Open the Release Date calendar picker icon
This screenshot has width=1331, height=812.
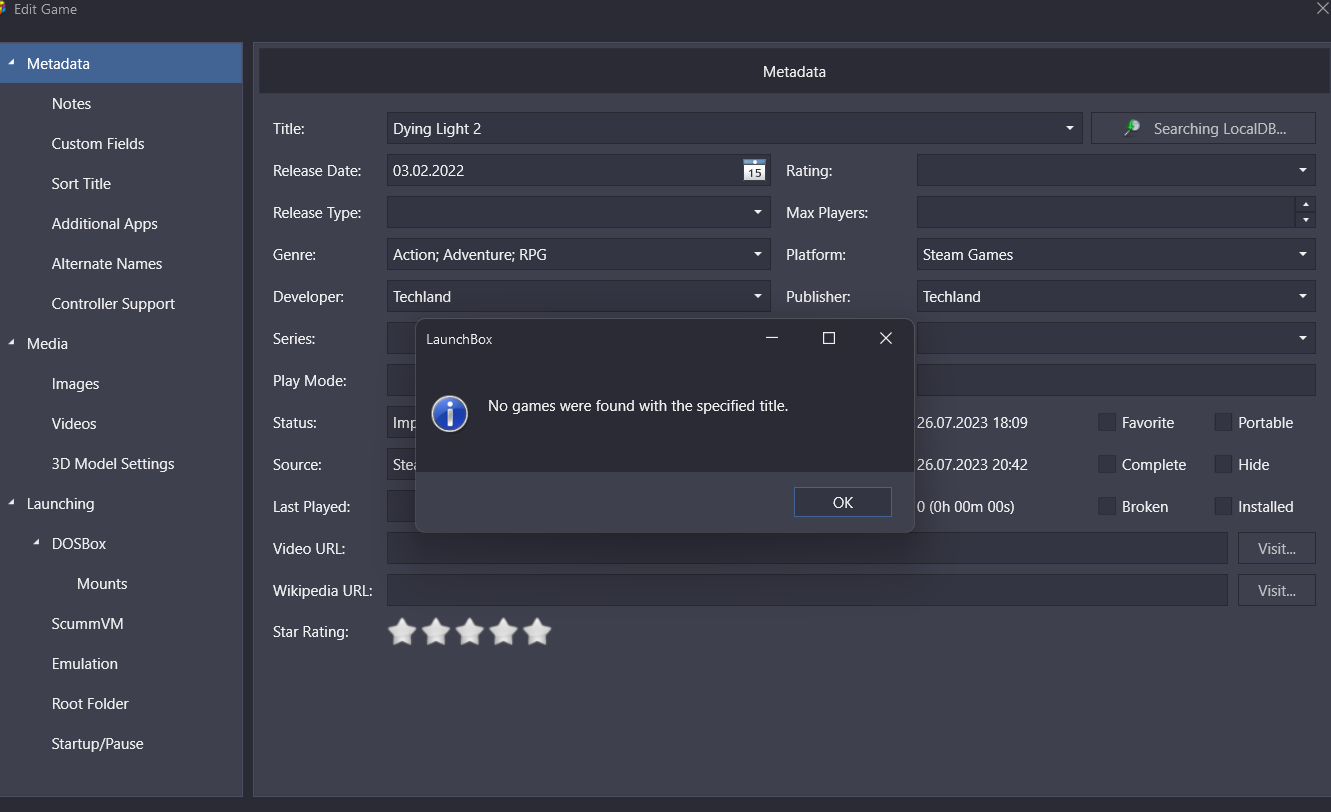[x=754, y=171]
